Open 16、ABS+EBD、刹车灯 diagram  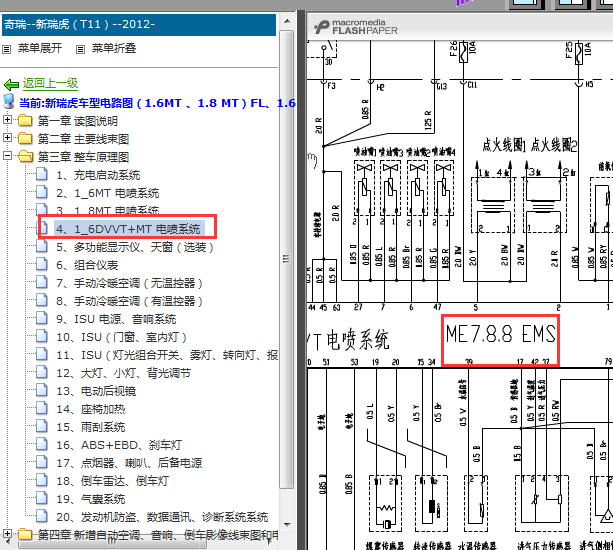(119, 445)
